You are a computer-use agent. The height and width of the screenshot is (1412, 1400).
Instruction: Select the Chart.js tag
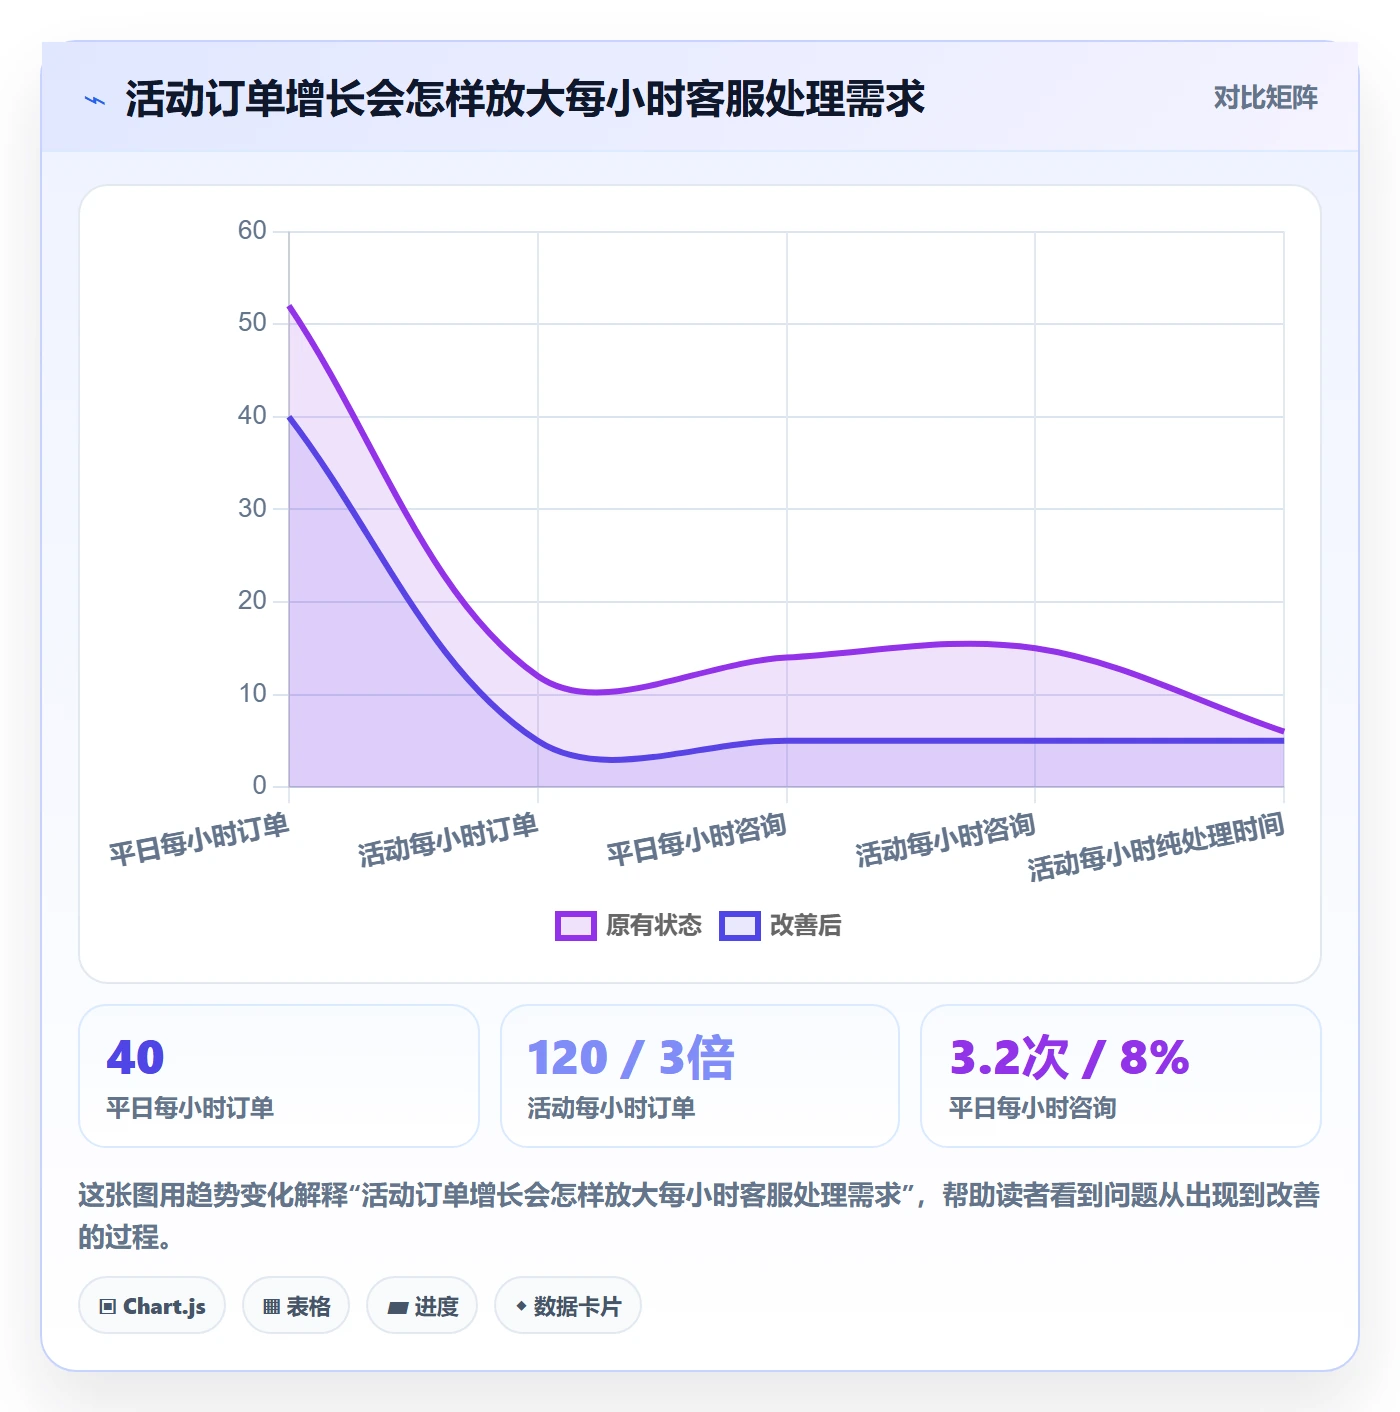[152, 1305]
